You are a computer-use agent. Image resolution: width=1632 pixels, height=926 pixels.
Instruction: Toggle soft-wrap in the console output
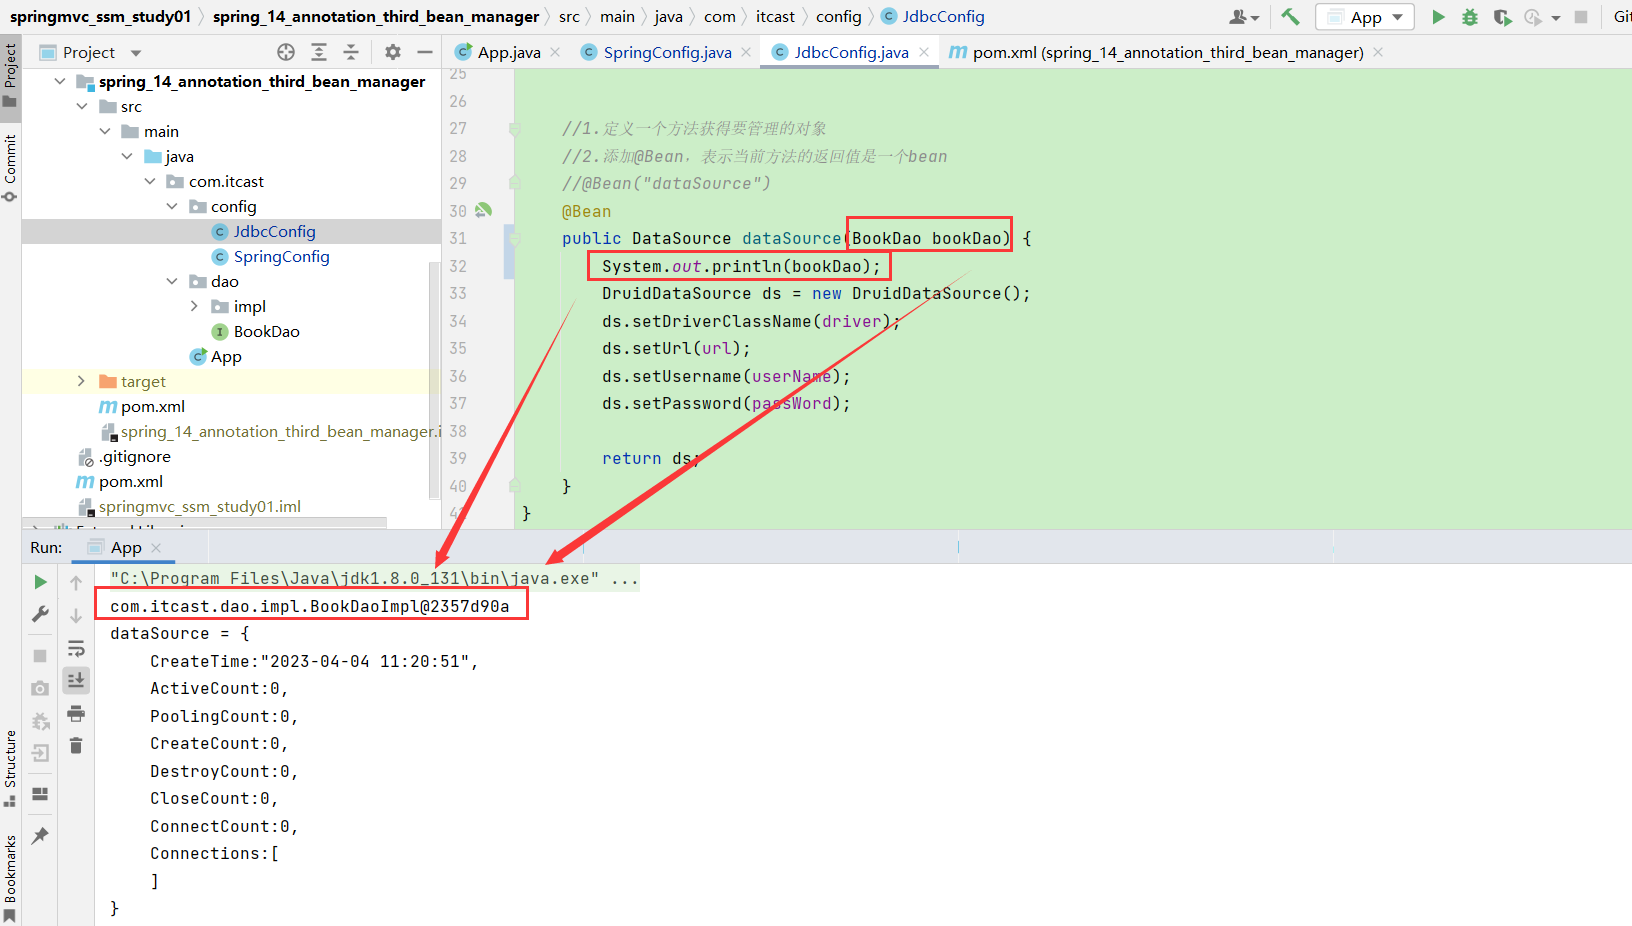click(76, 648)
